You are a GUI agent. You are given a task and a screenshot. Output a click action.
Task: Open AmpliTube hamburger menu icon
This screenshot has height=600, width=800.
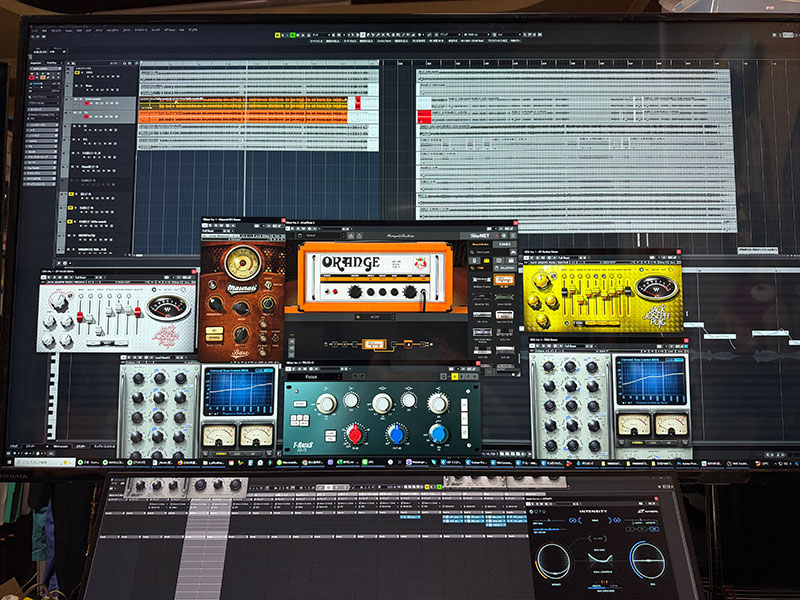tap(512, 236)
